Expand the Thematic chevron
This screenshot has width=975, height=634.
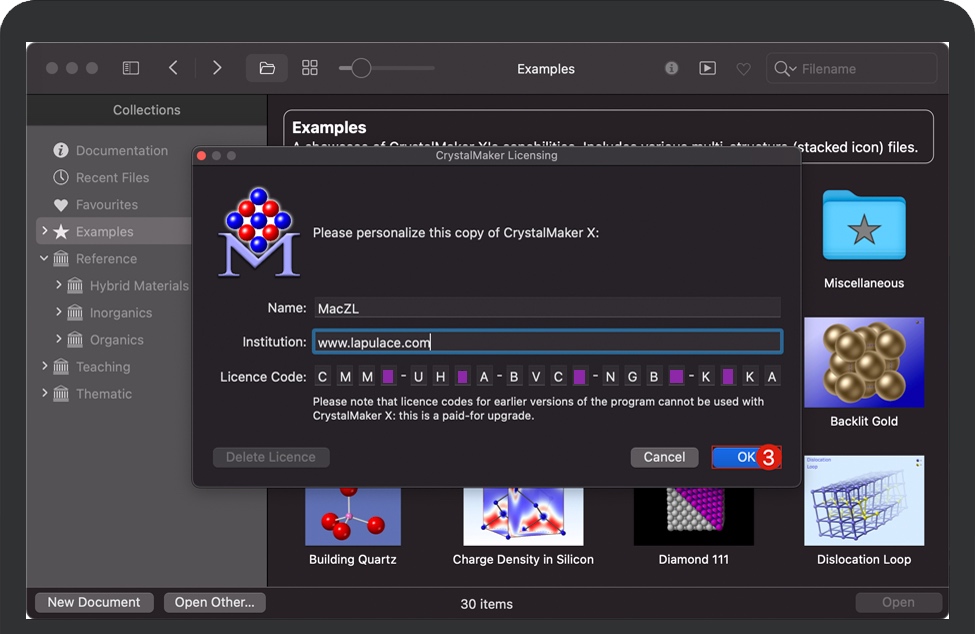(44, 393)
